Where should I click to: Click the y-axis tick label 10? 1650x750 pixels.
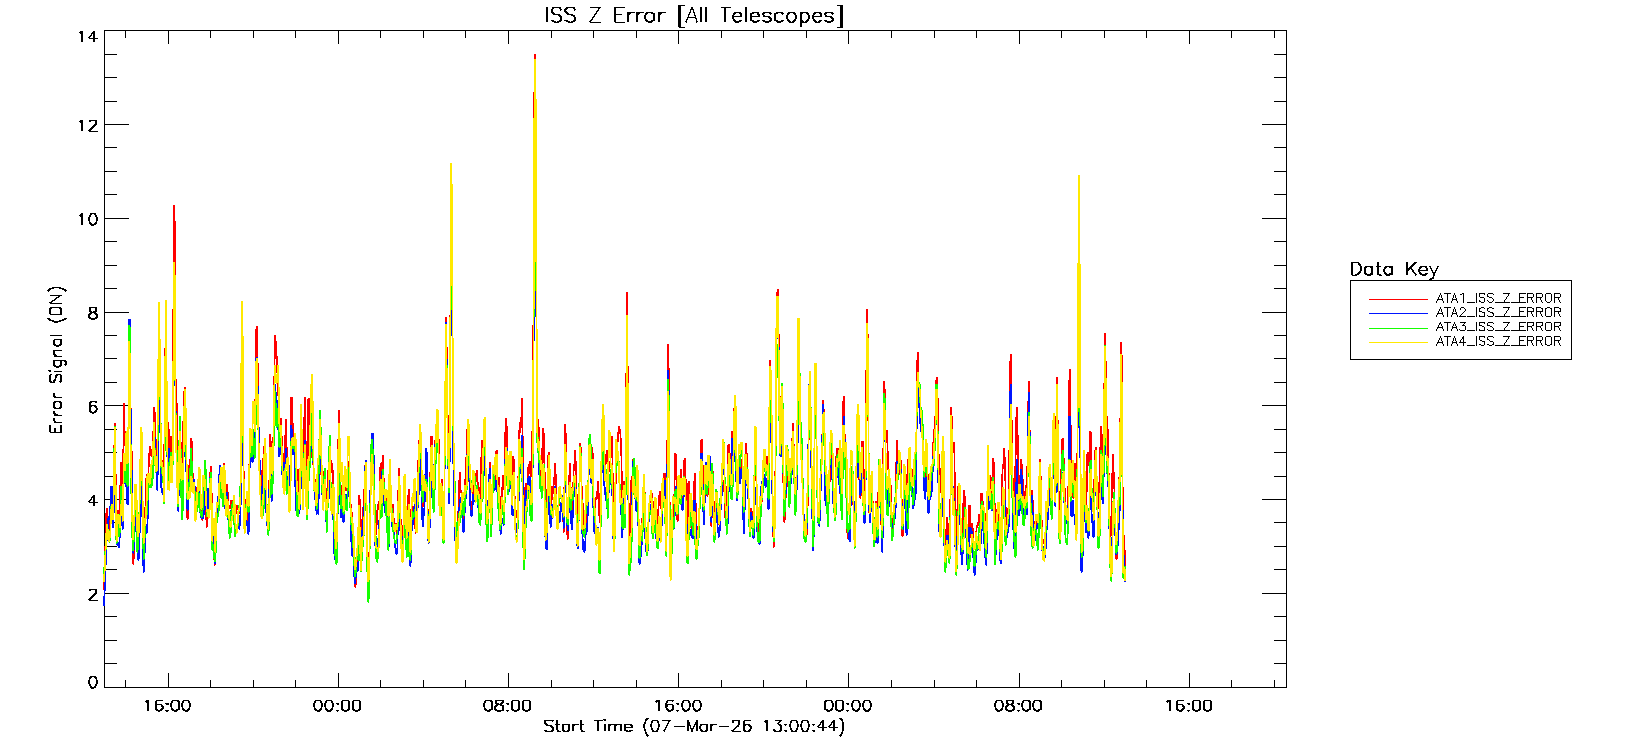[x=87, y=218]
